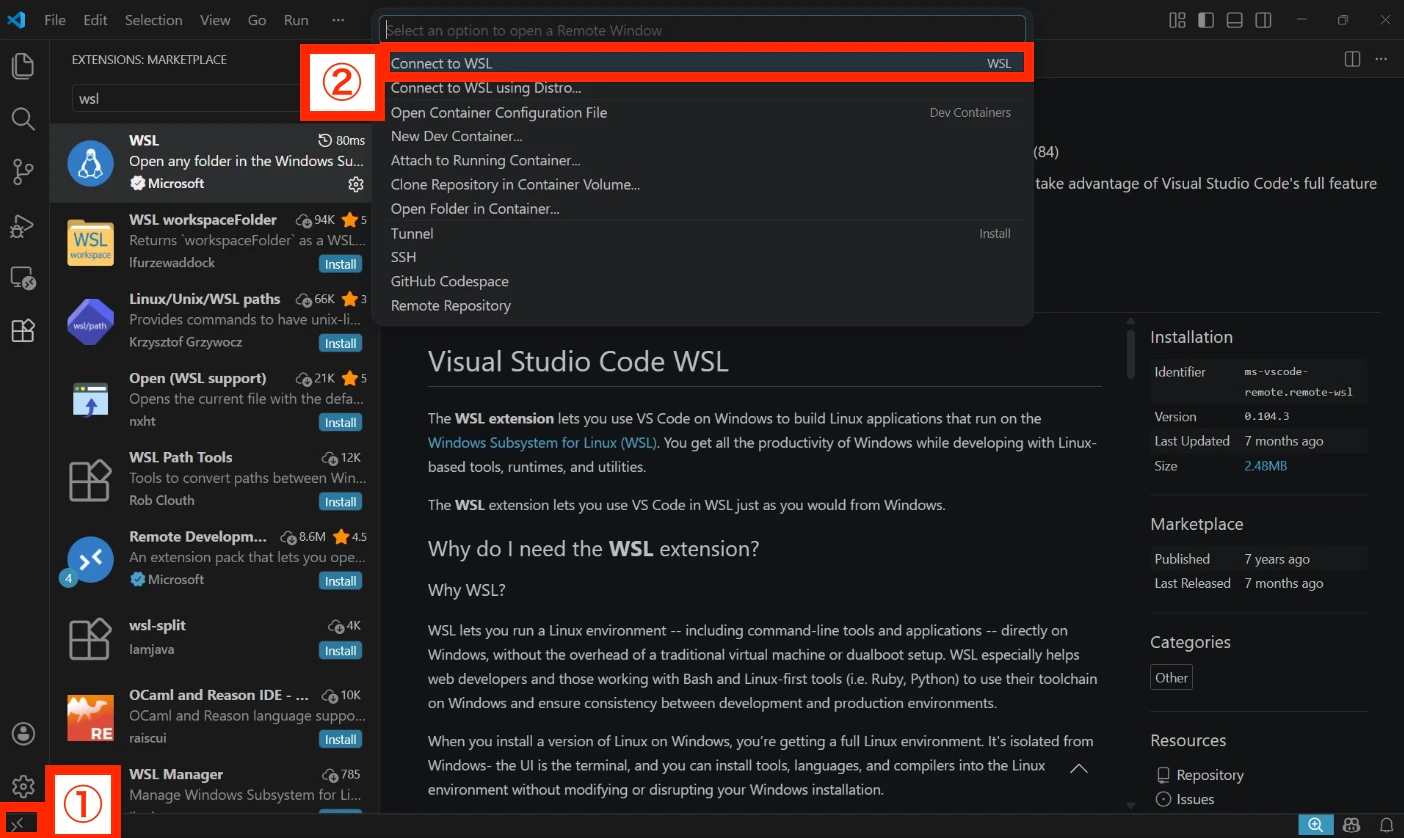Click the Remote Development extension icon
The image size is (1404, 838).
tap(90, 560)
